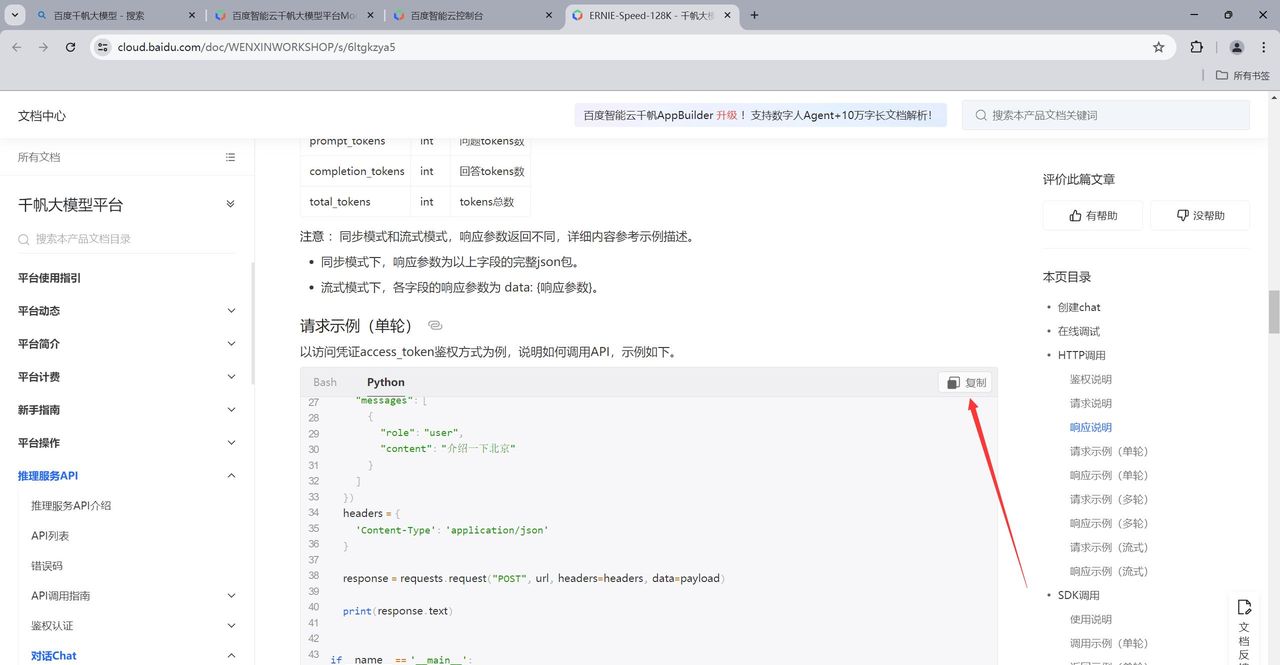
Task: Rate article 没帮助 thumbs down
Action: pos(1200,215)
